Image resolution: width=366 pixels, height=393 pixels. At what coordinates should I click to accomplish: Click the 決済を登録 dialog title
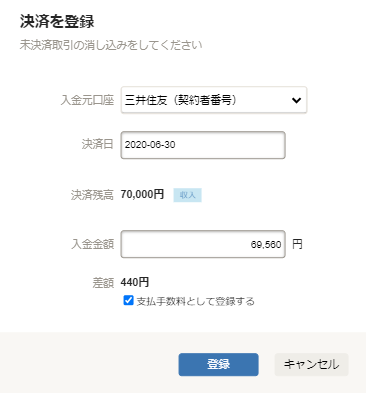click(57, 22)
